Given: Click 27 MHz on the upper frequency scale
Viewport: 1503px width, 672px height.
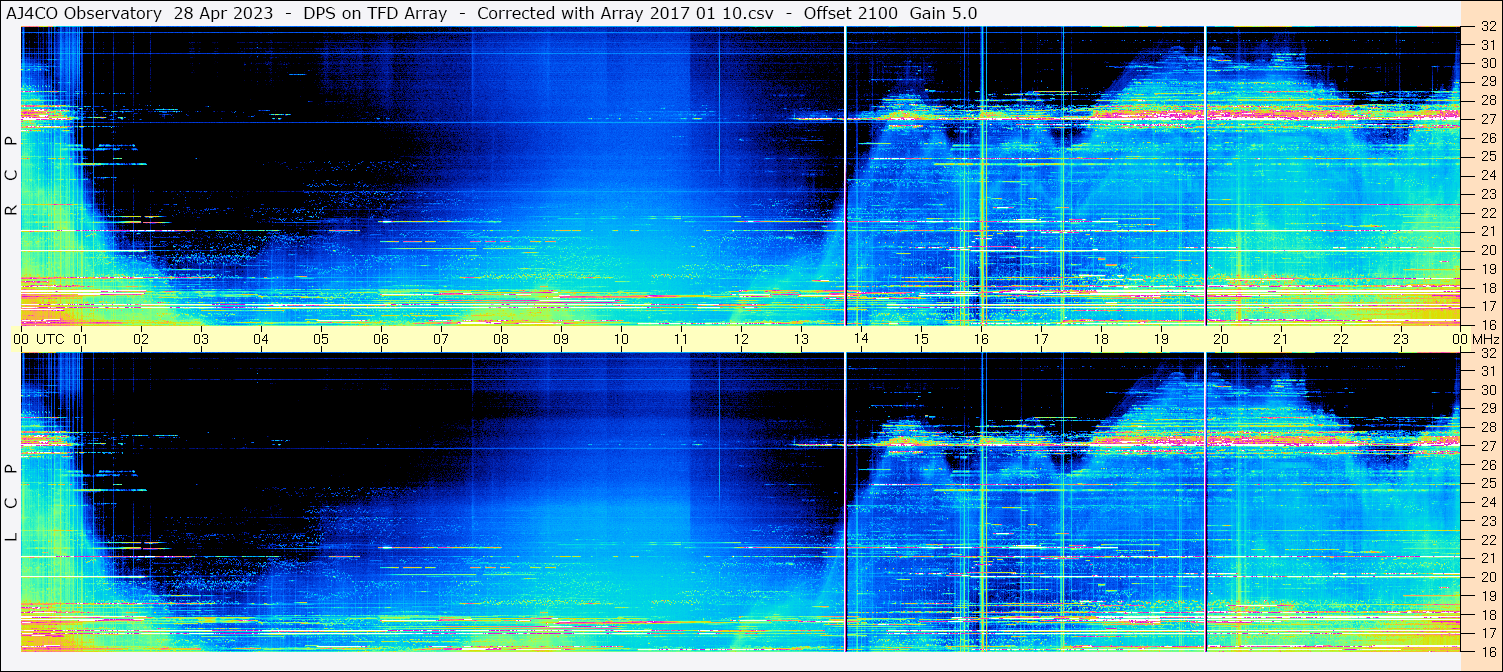Looking at the screenshot, I should (1486, 119).
